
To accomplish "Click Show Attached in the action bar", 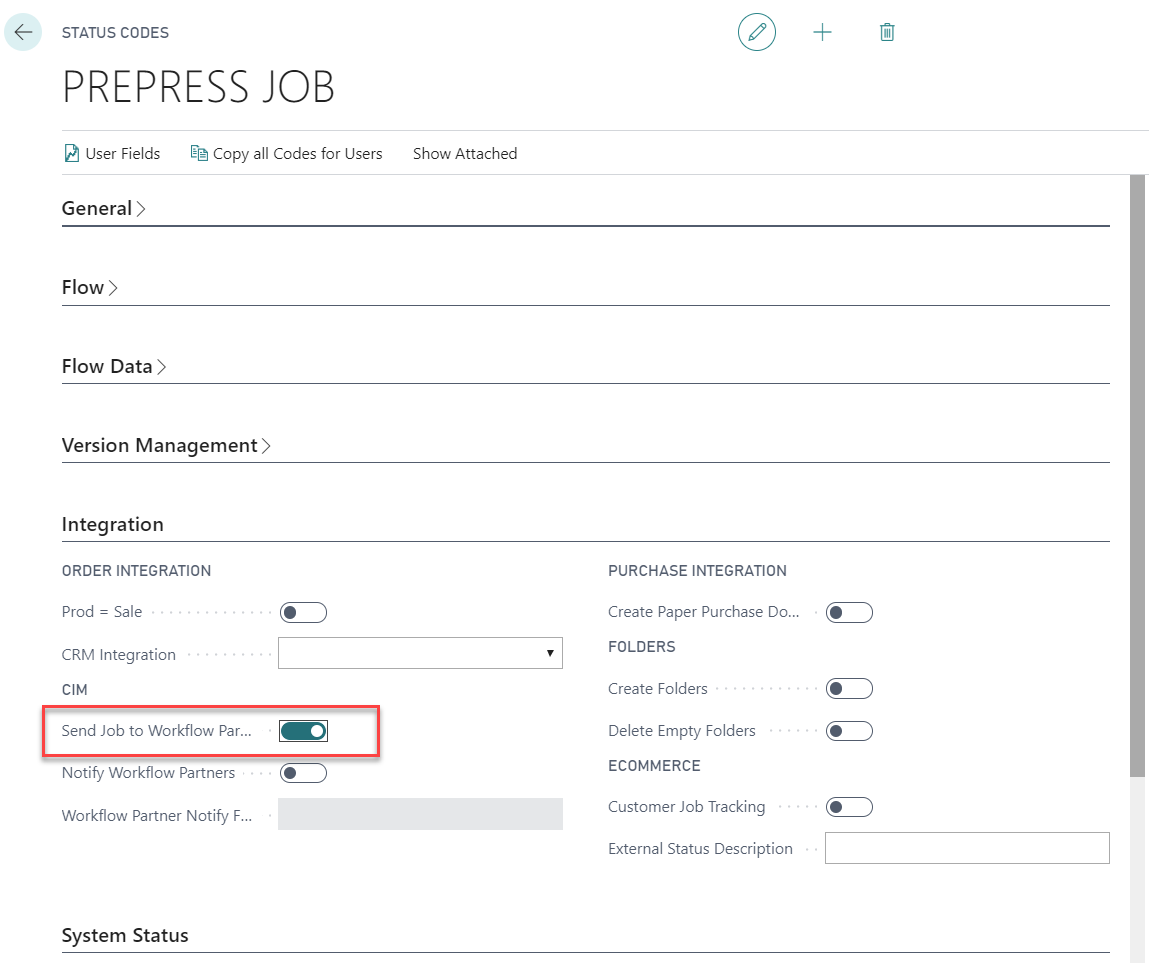I will point(465,154).
